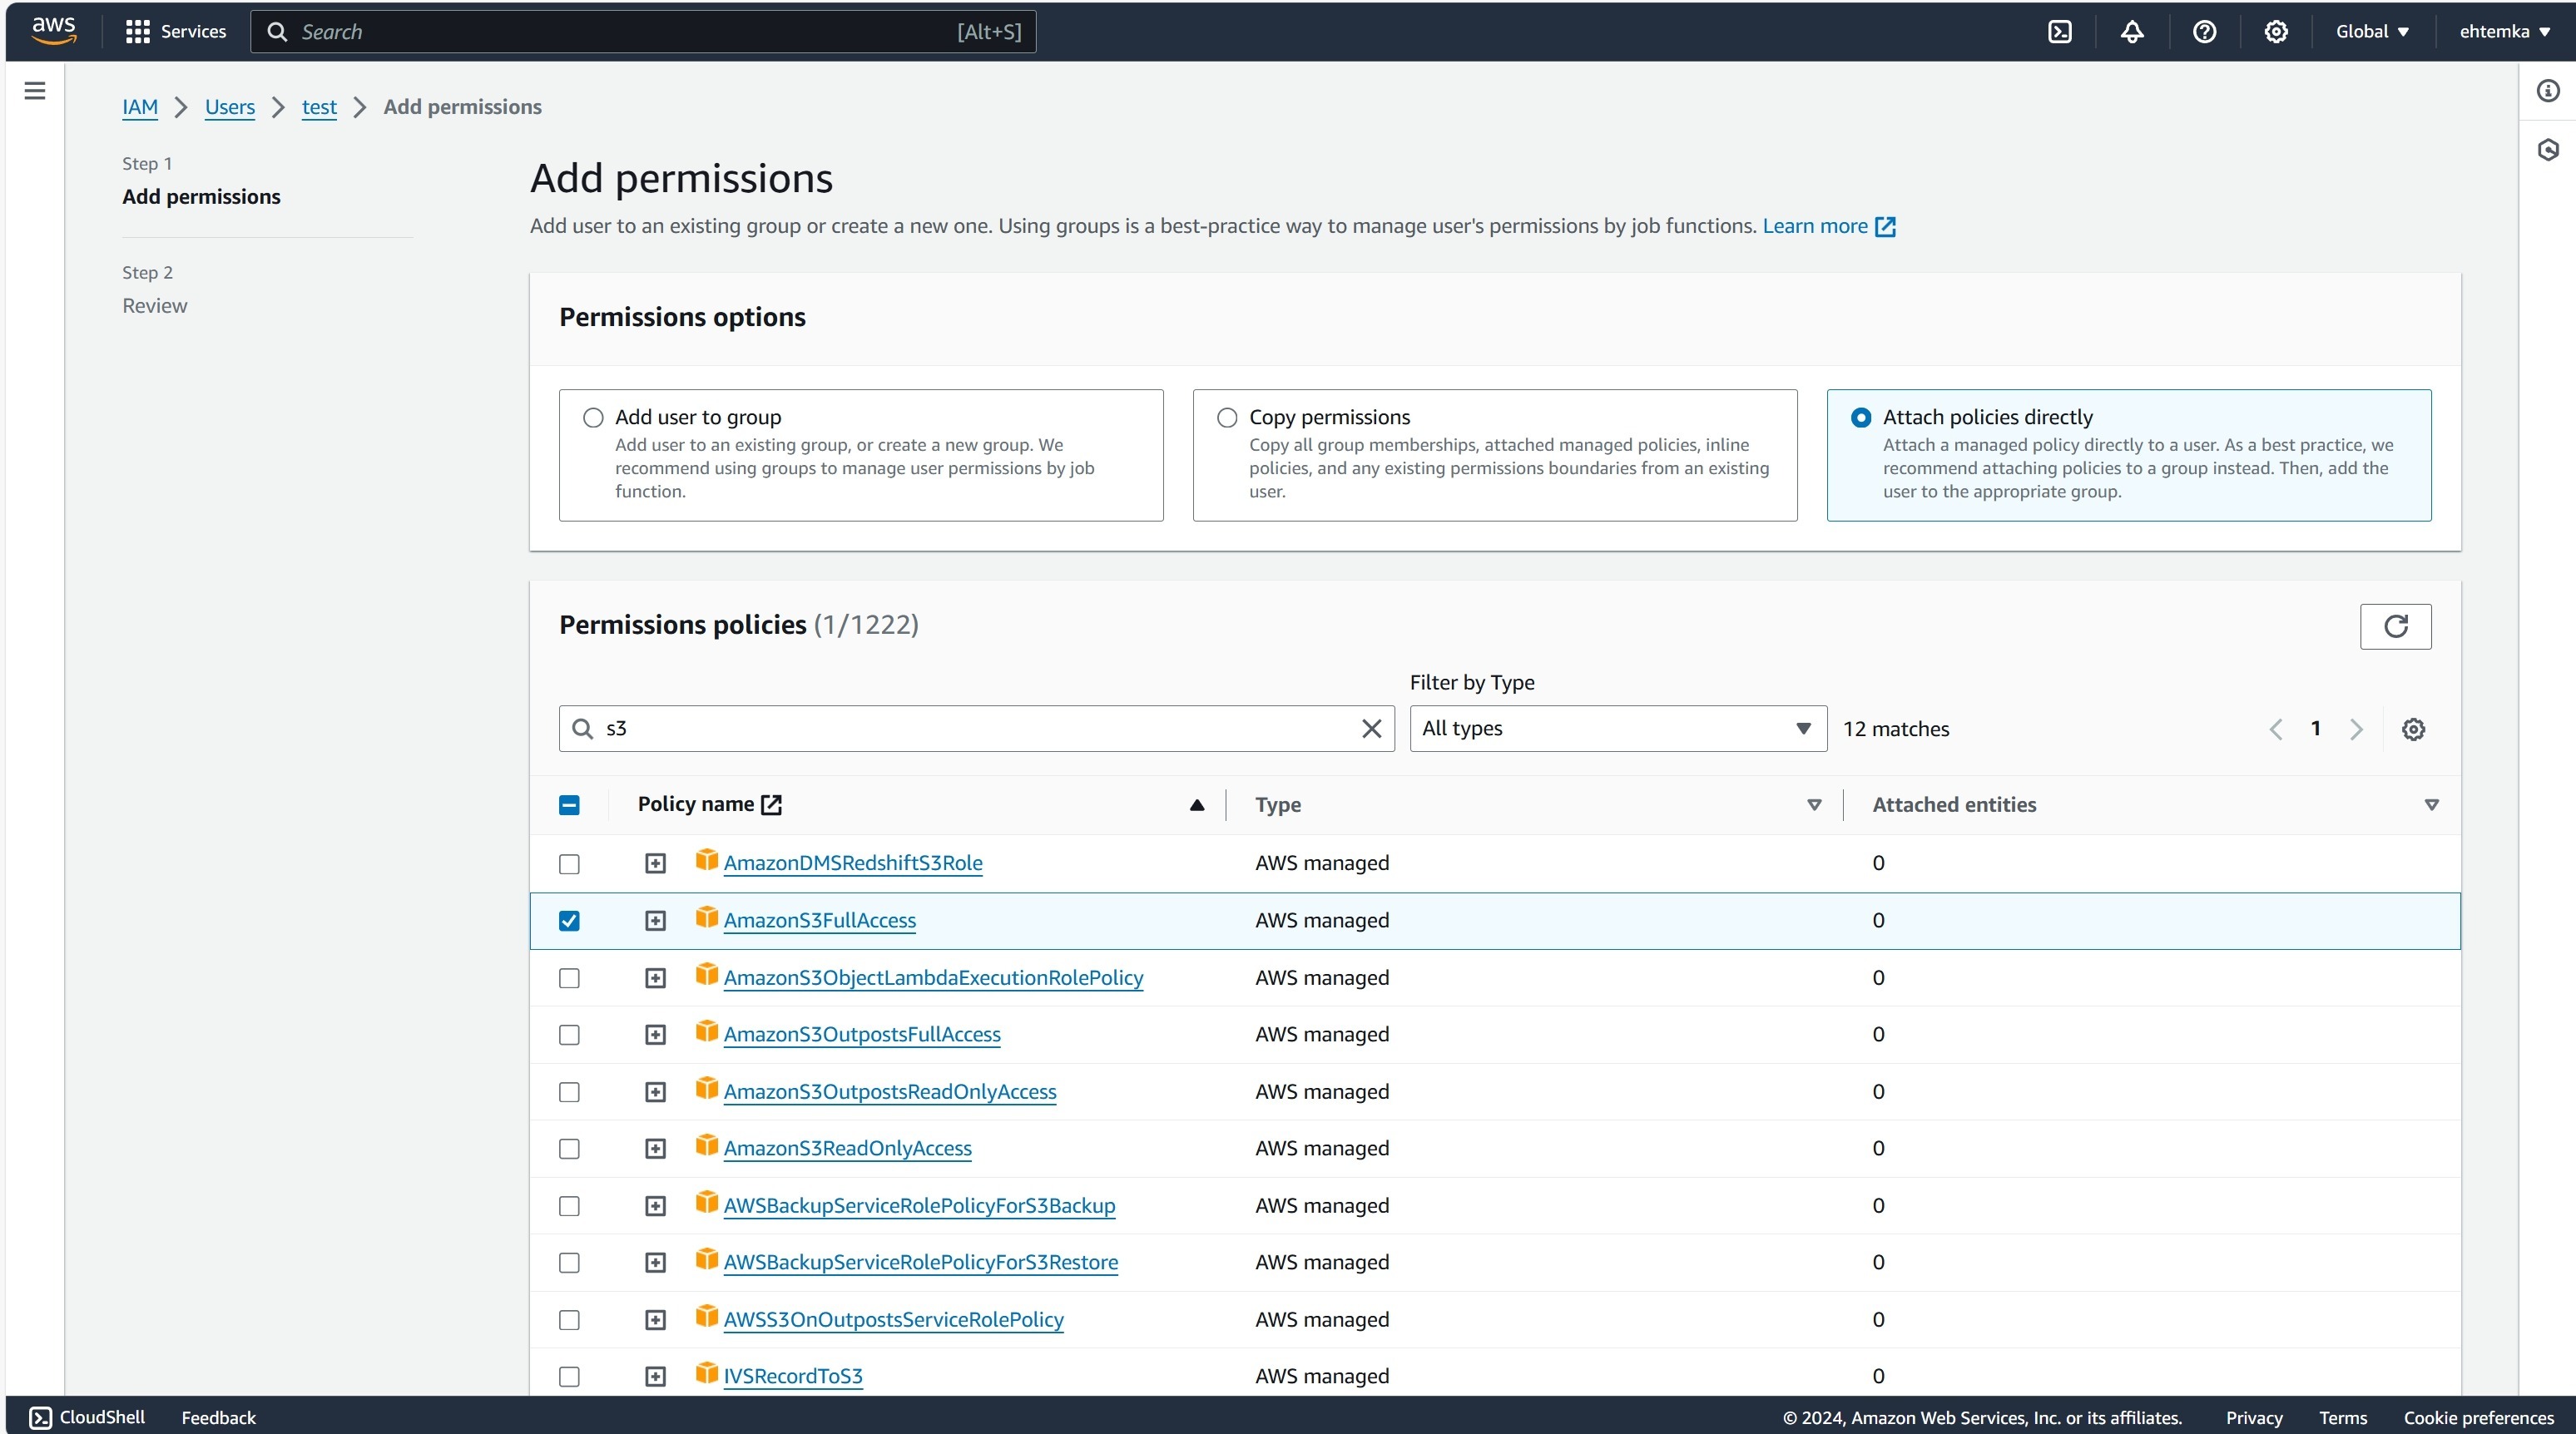Viewport: 2576px width, 1434px height.
Task: Open the notifications bell
Action: tap(2132, 32)
